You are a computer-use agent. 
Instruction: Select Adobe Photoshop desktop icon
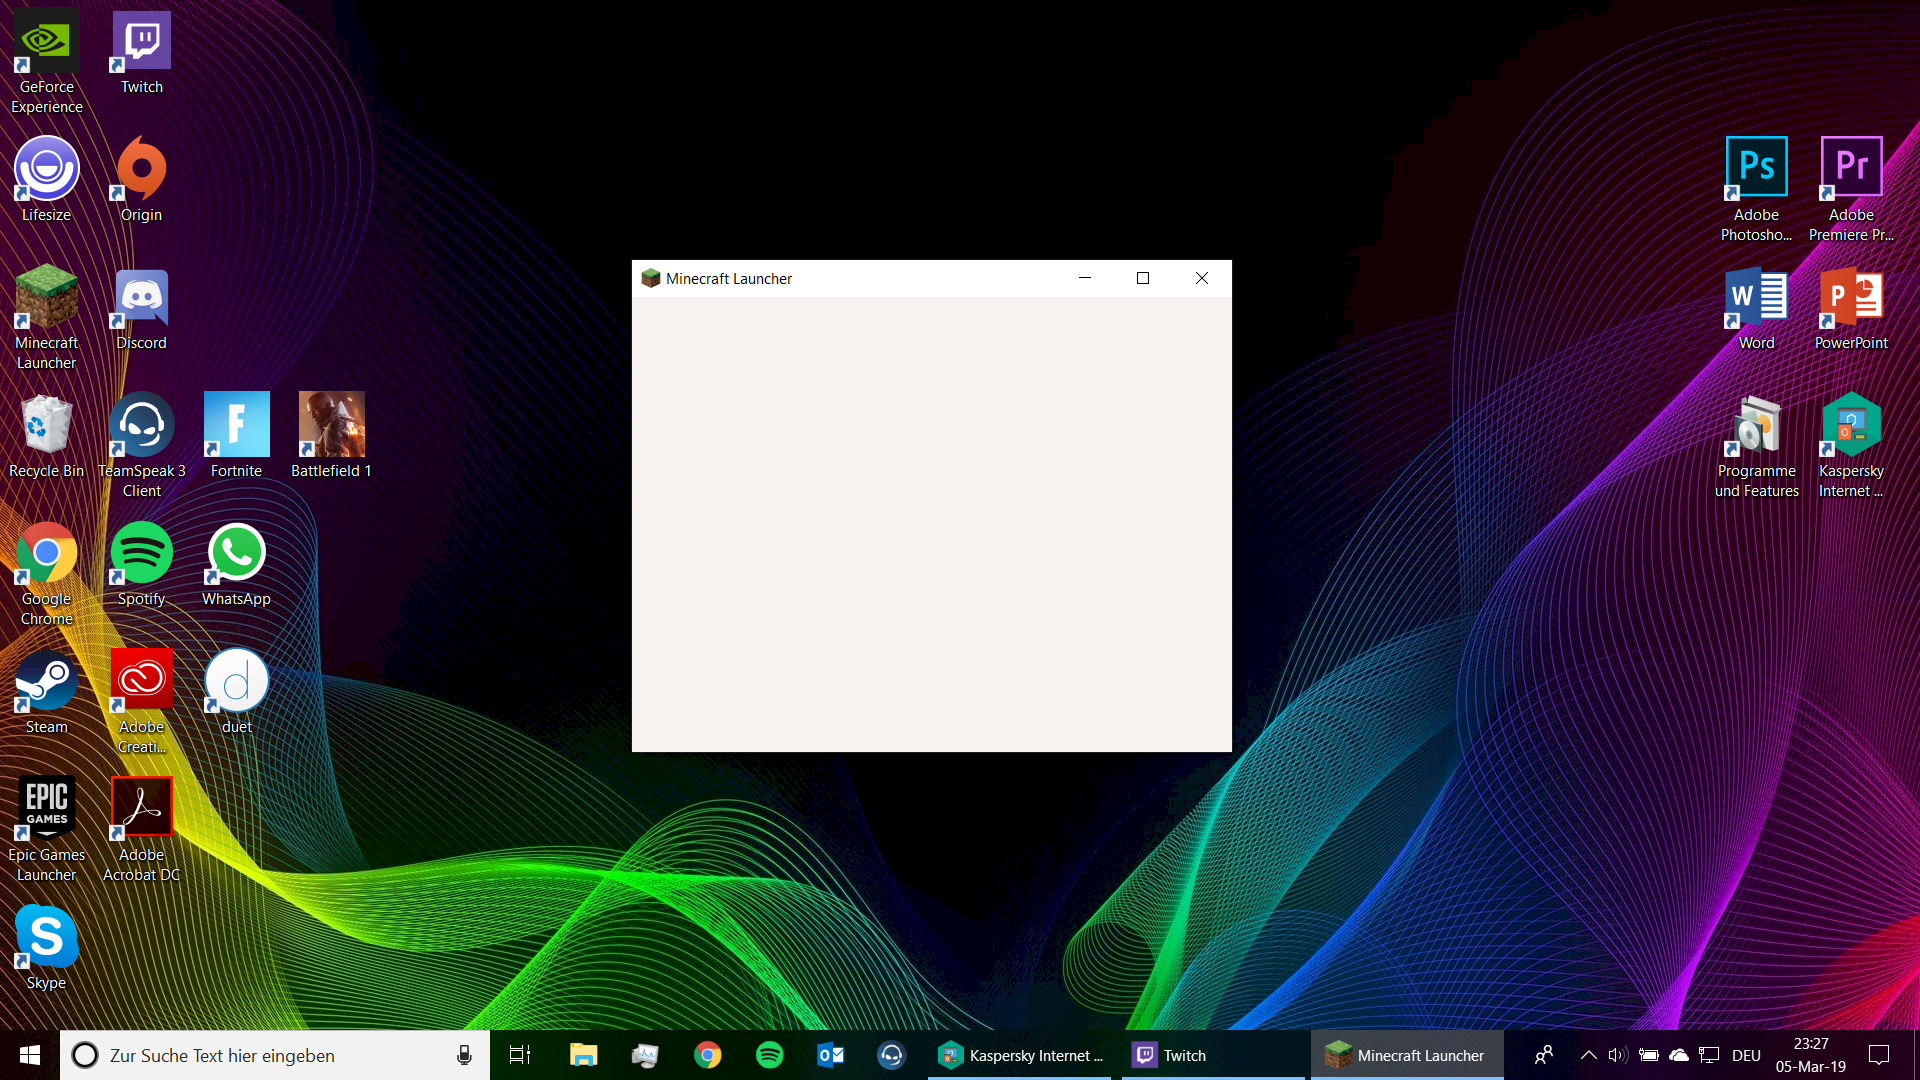click(1756, 190)
